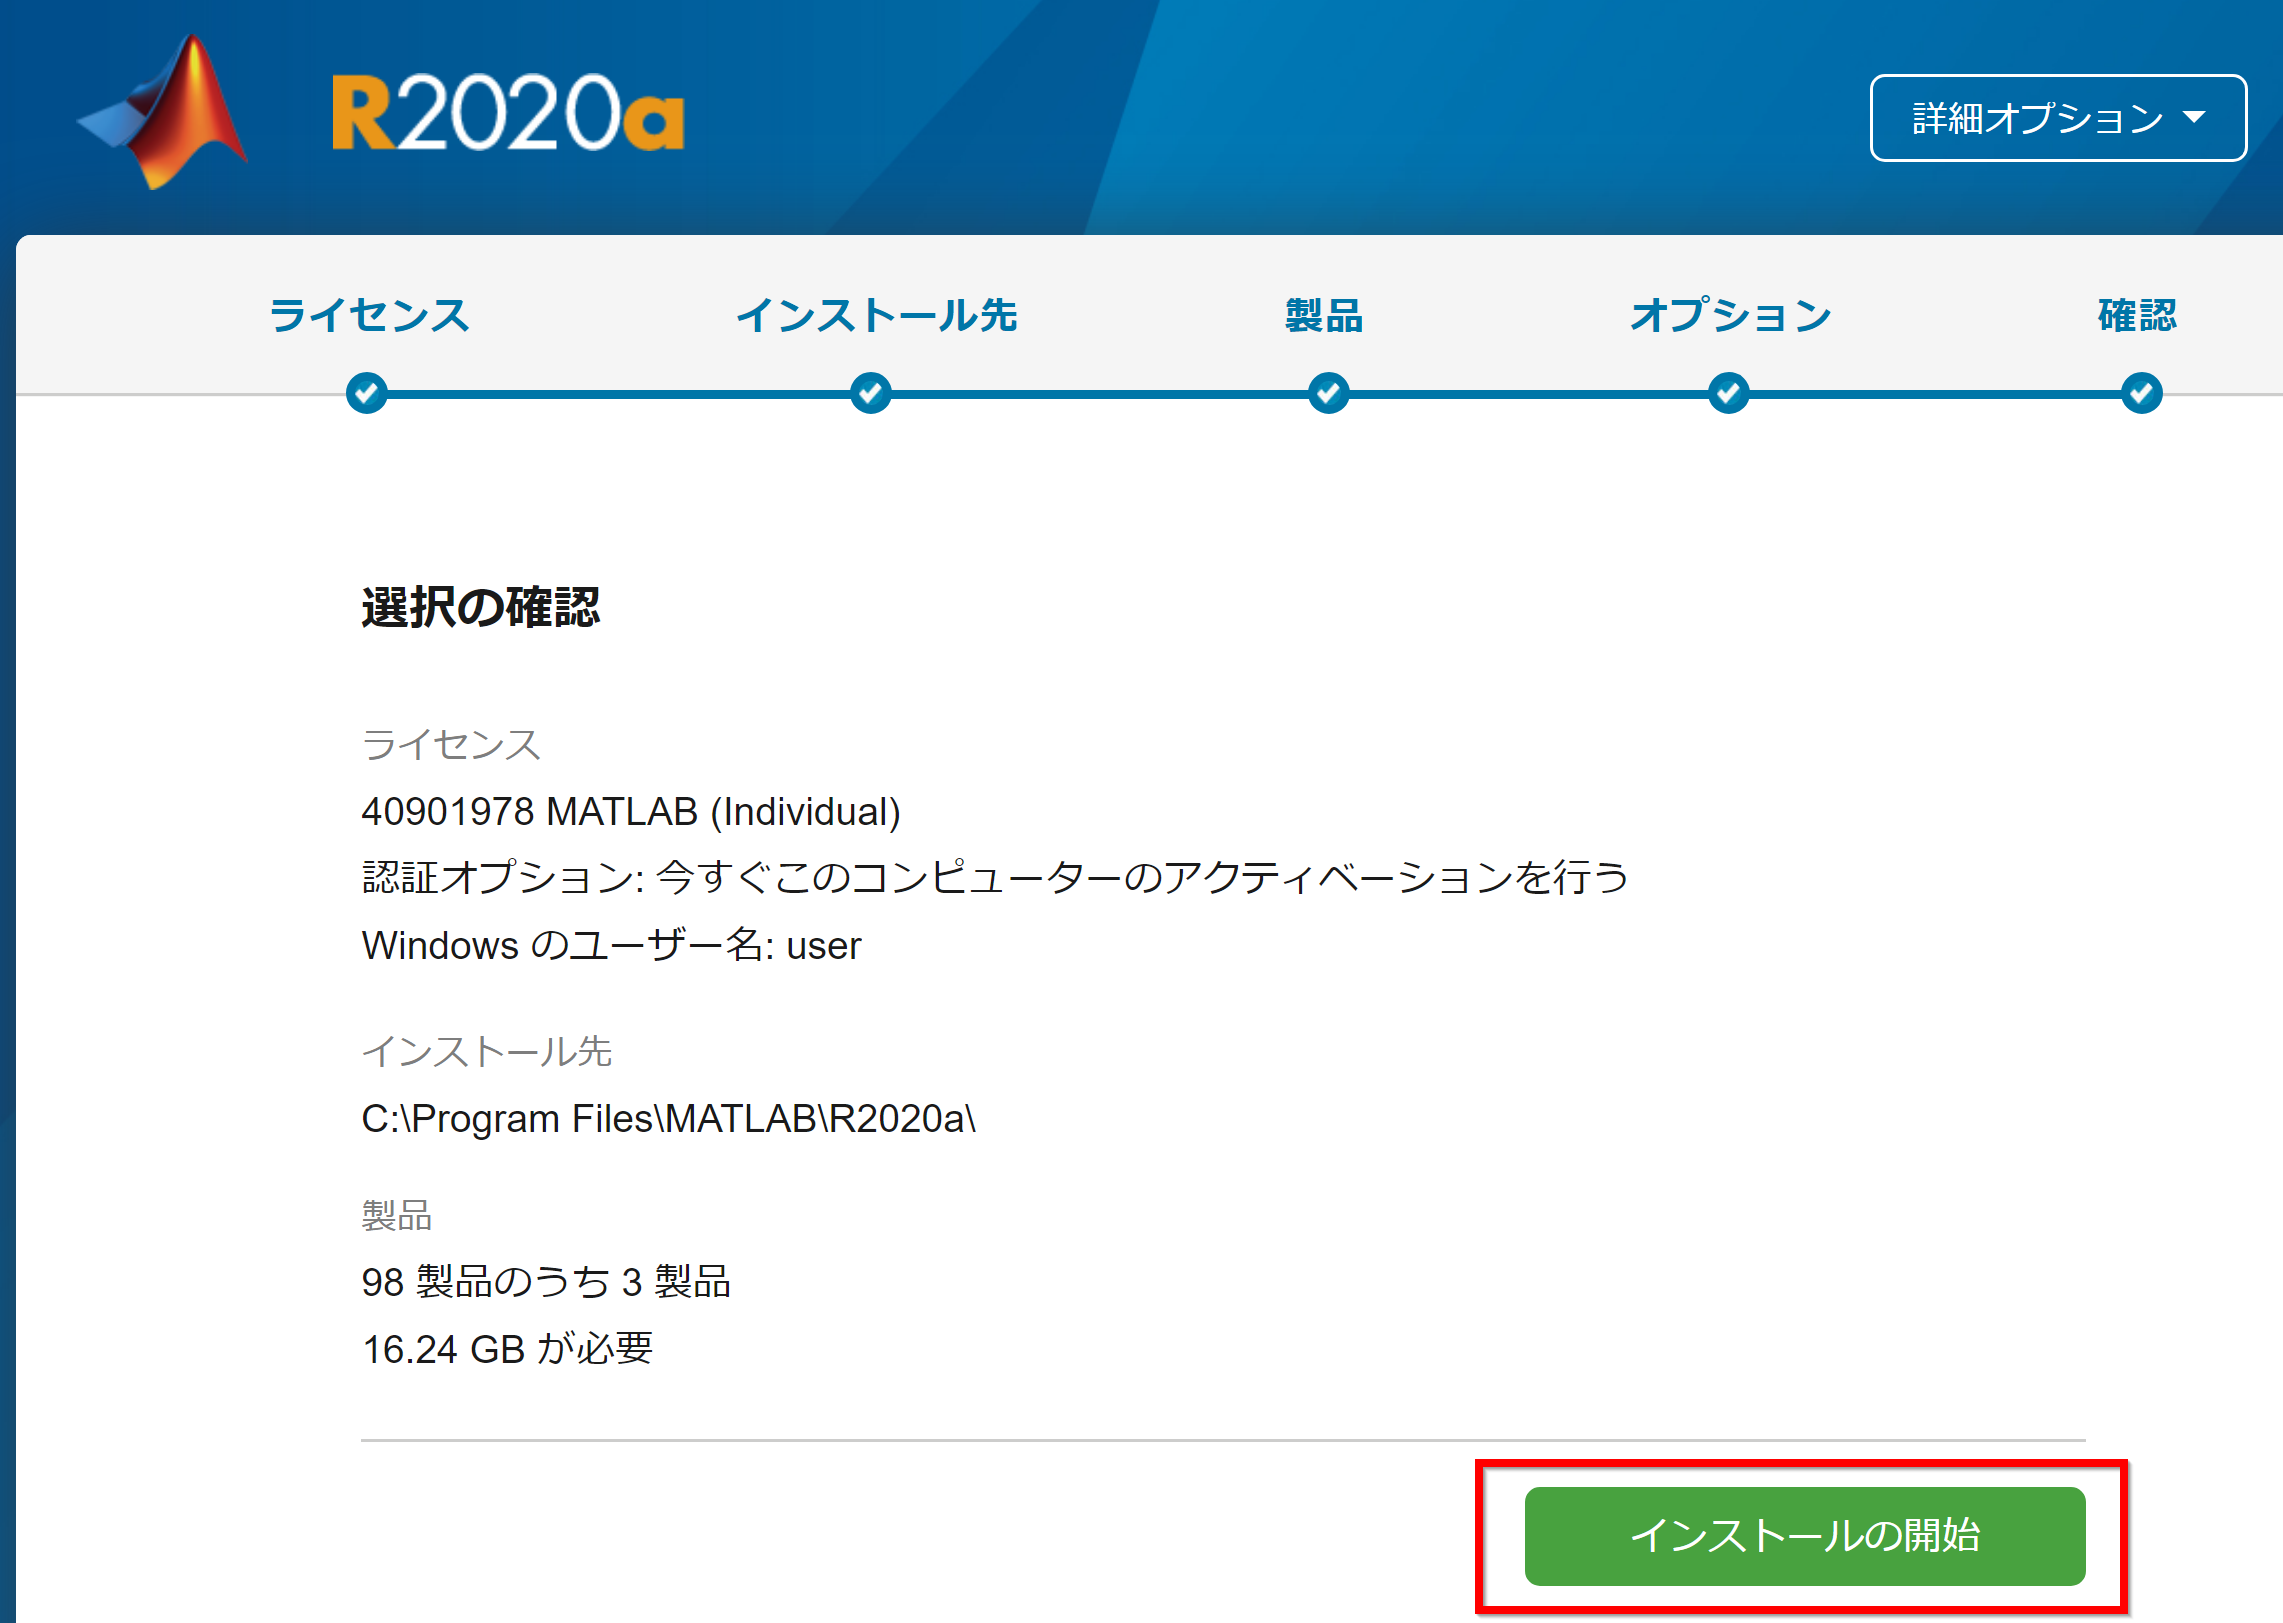Go to the ライセンス step tab
2283x1623 pixels.
pyautogui.click(x=369, y=315)
